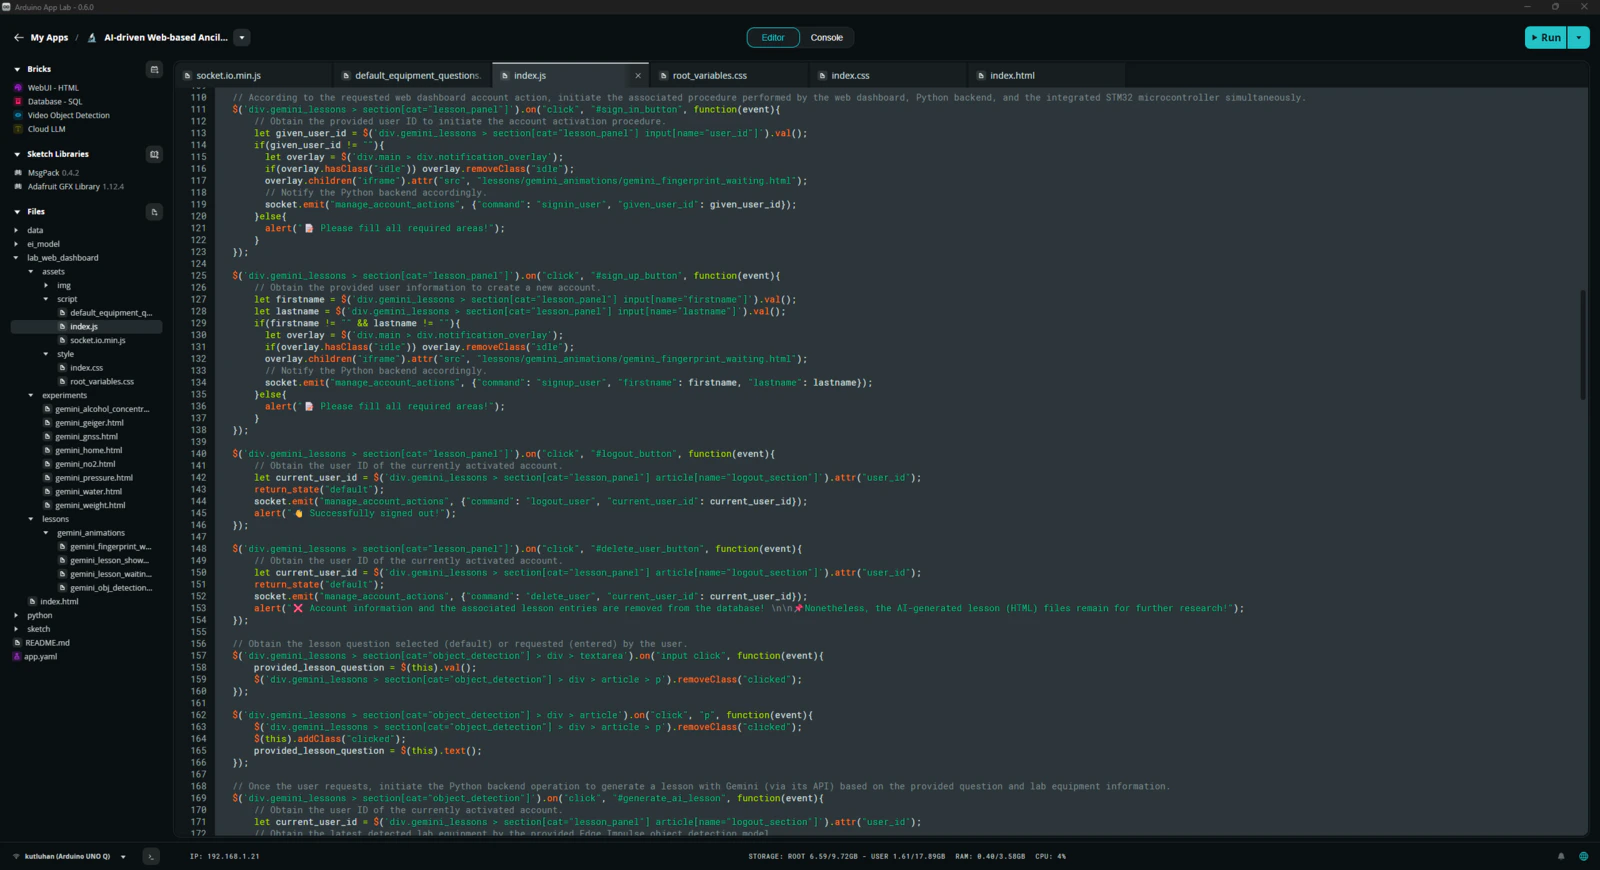Click the app.yaml file icon
This screenshot has width=1600, height=870.
(17, 657)
